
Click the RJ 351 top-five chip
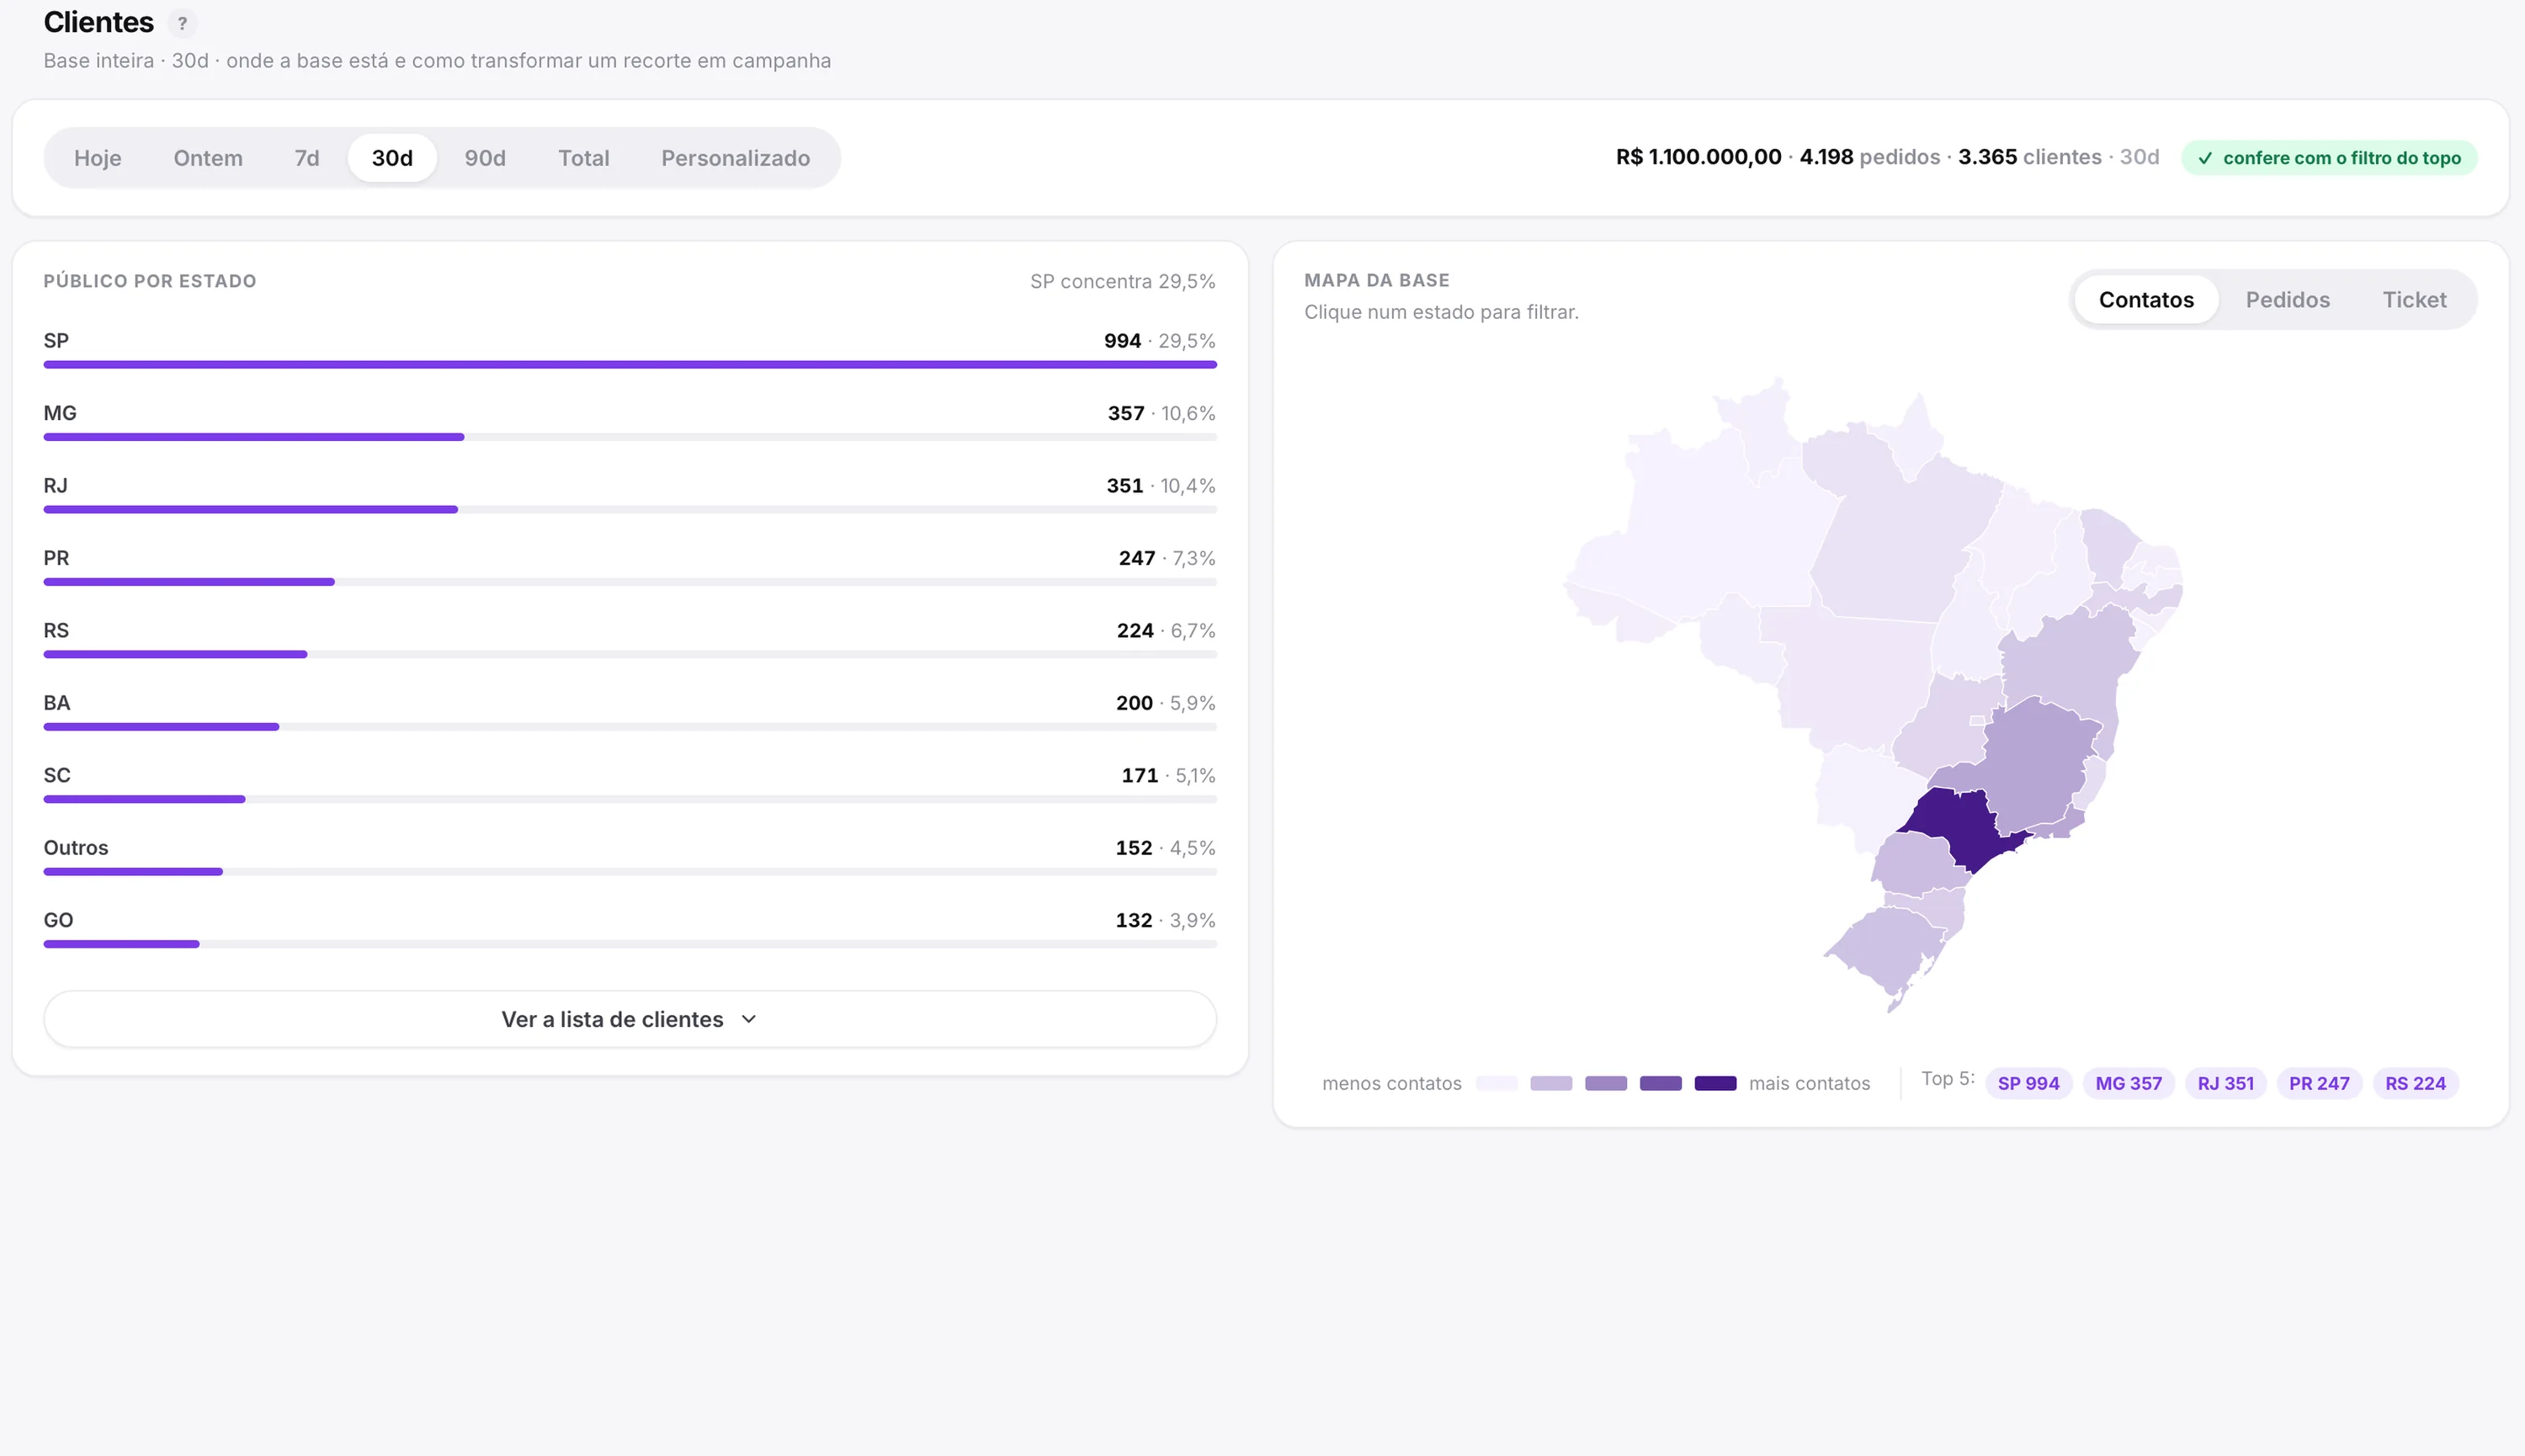coord(2225,1084)
